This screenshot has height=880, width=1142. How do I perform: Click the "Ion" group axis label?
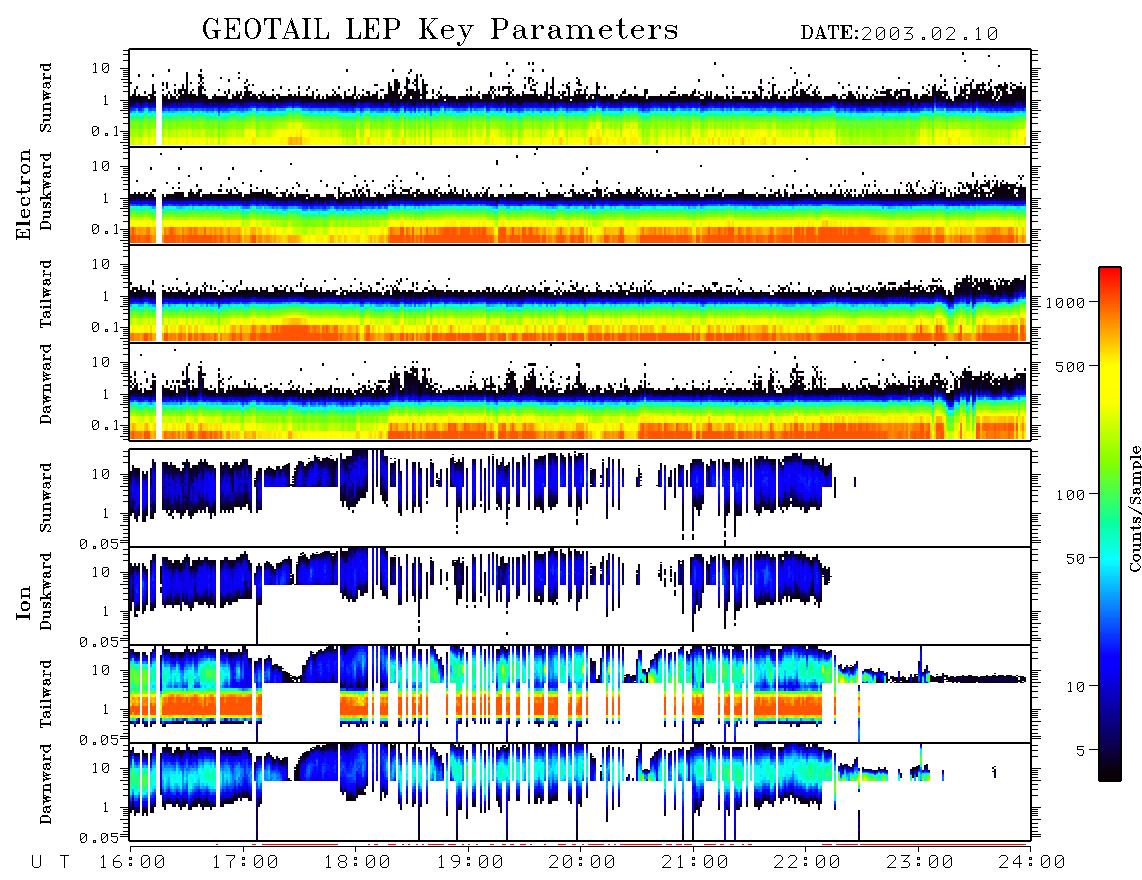click(24, 603)
